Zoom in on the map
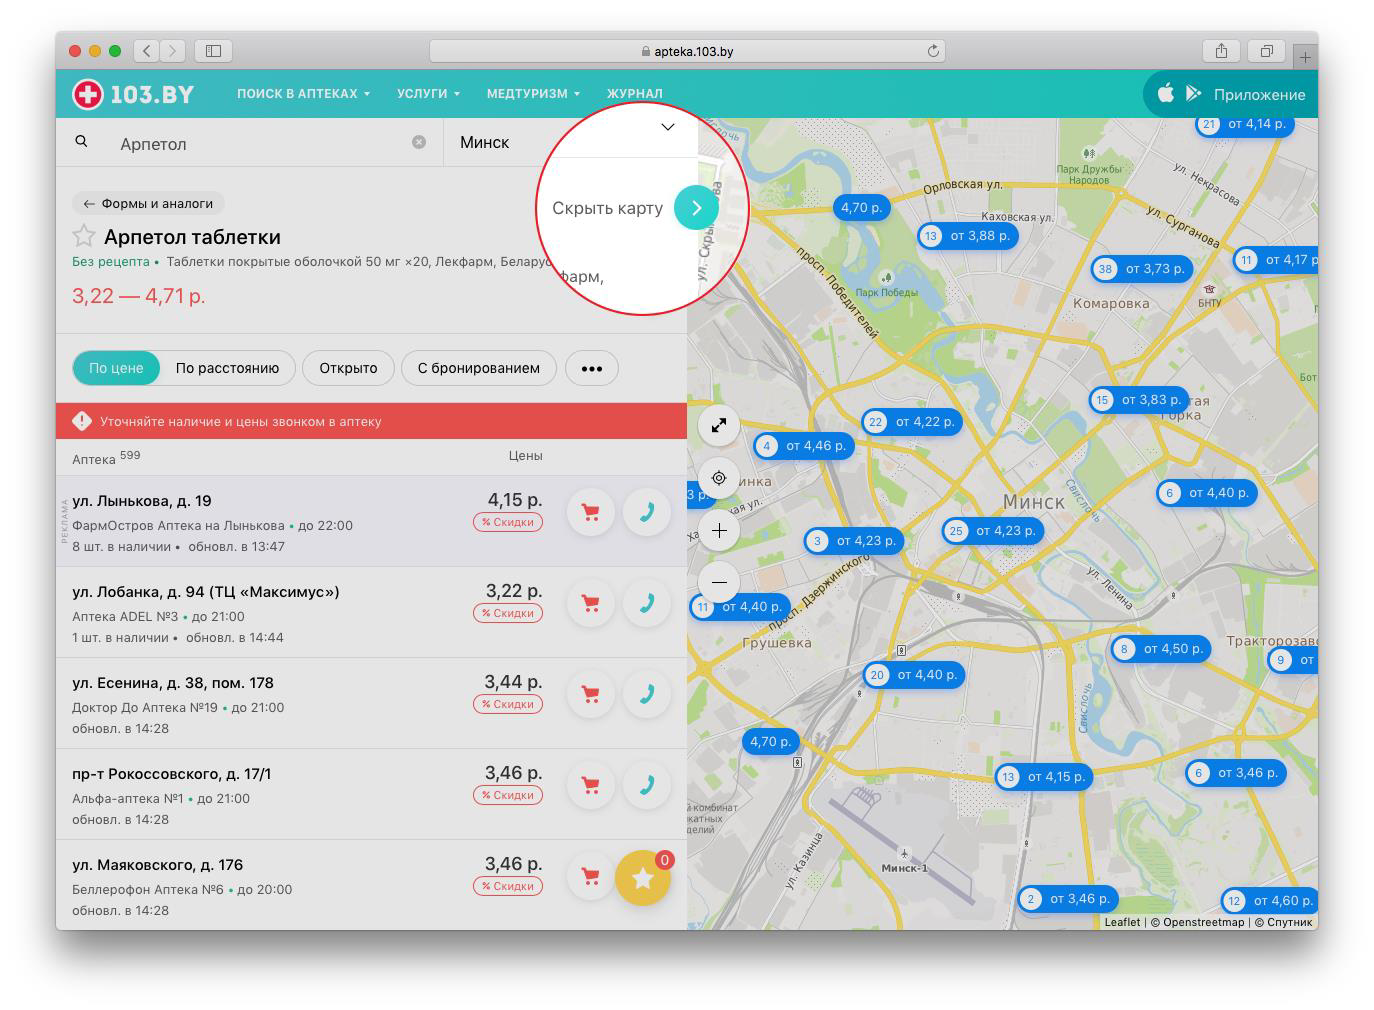 [719, 531]
